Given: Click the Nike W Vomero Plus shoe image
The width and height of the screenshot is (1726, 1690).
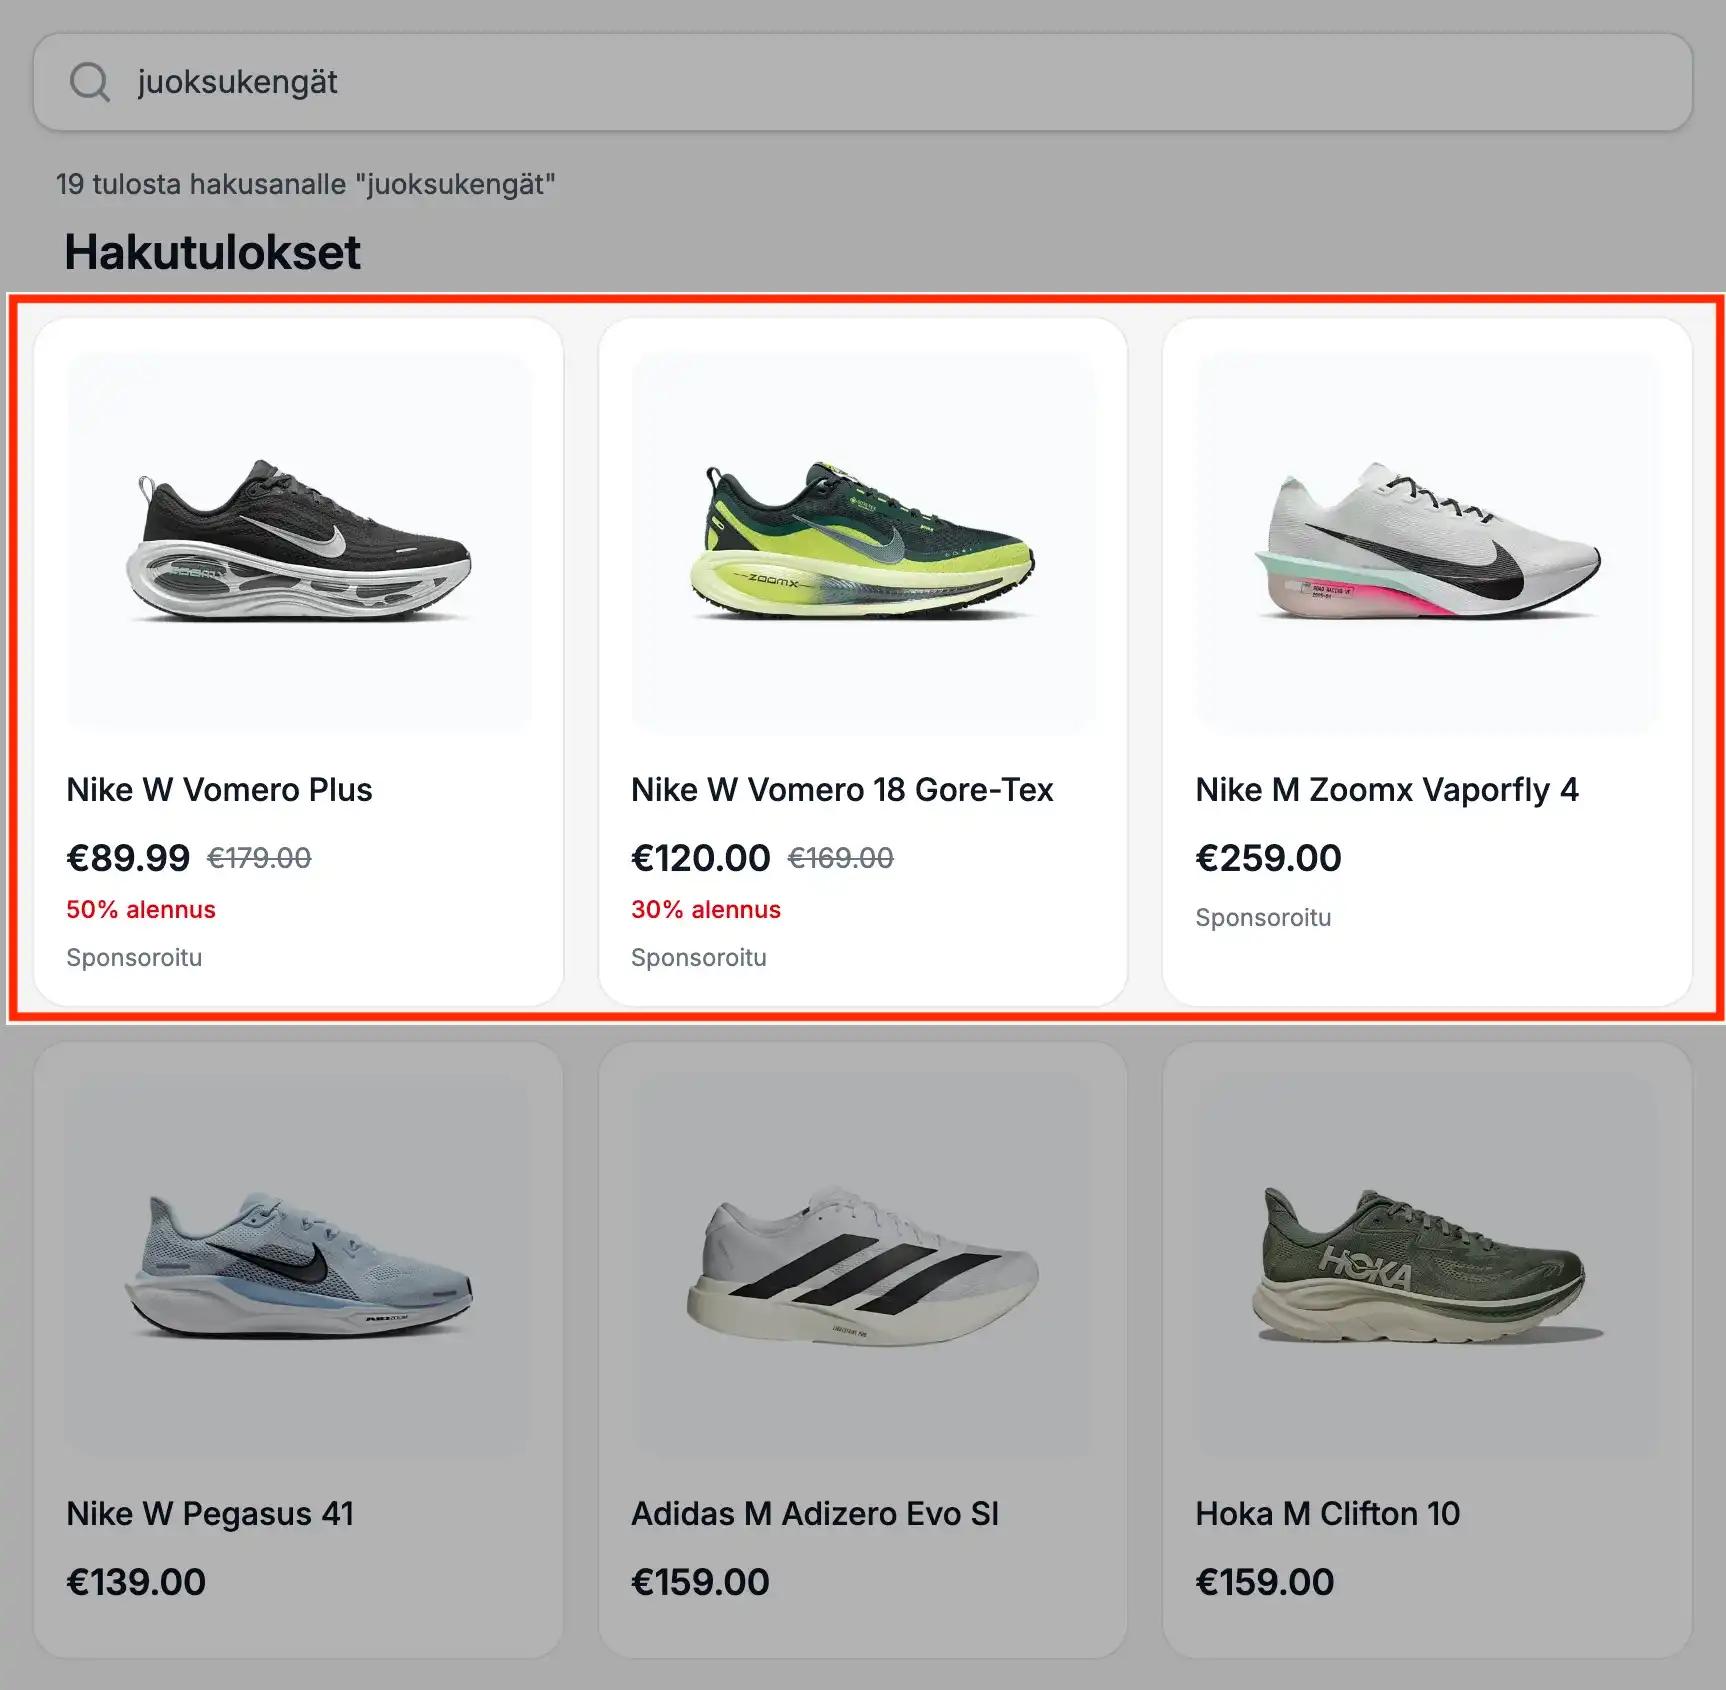Looking at the screenshot, I should point(297,535).
